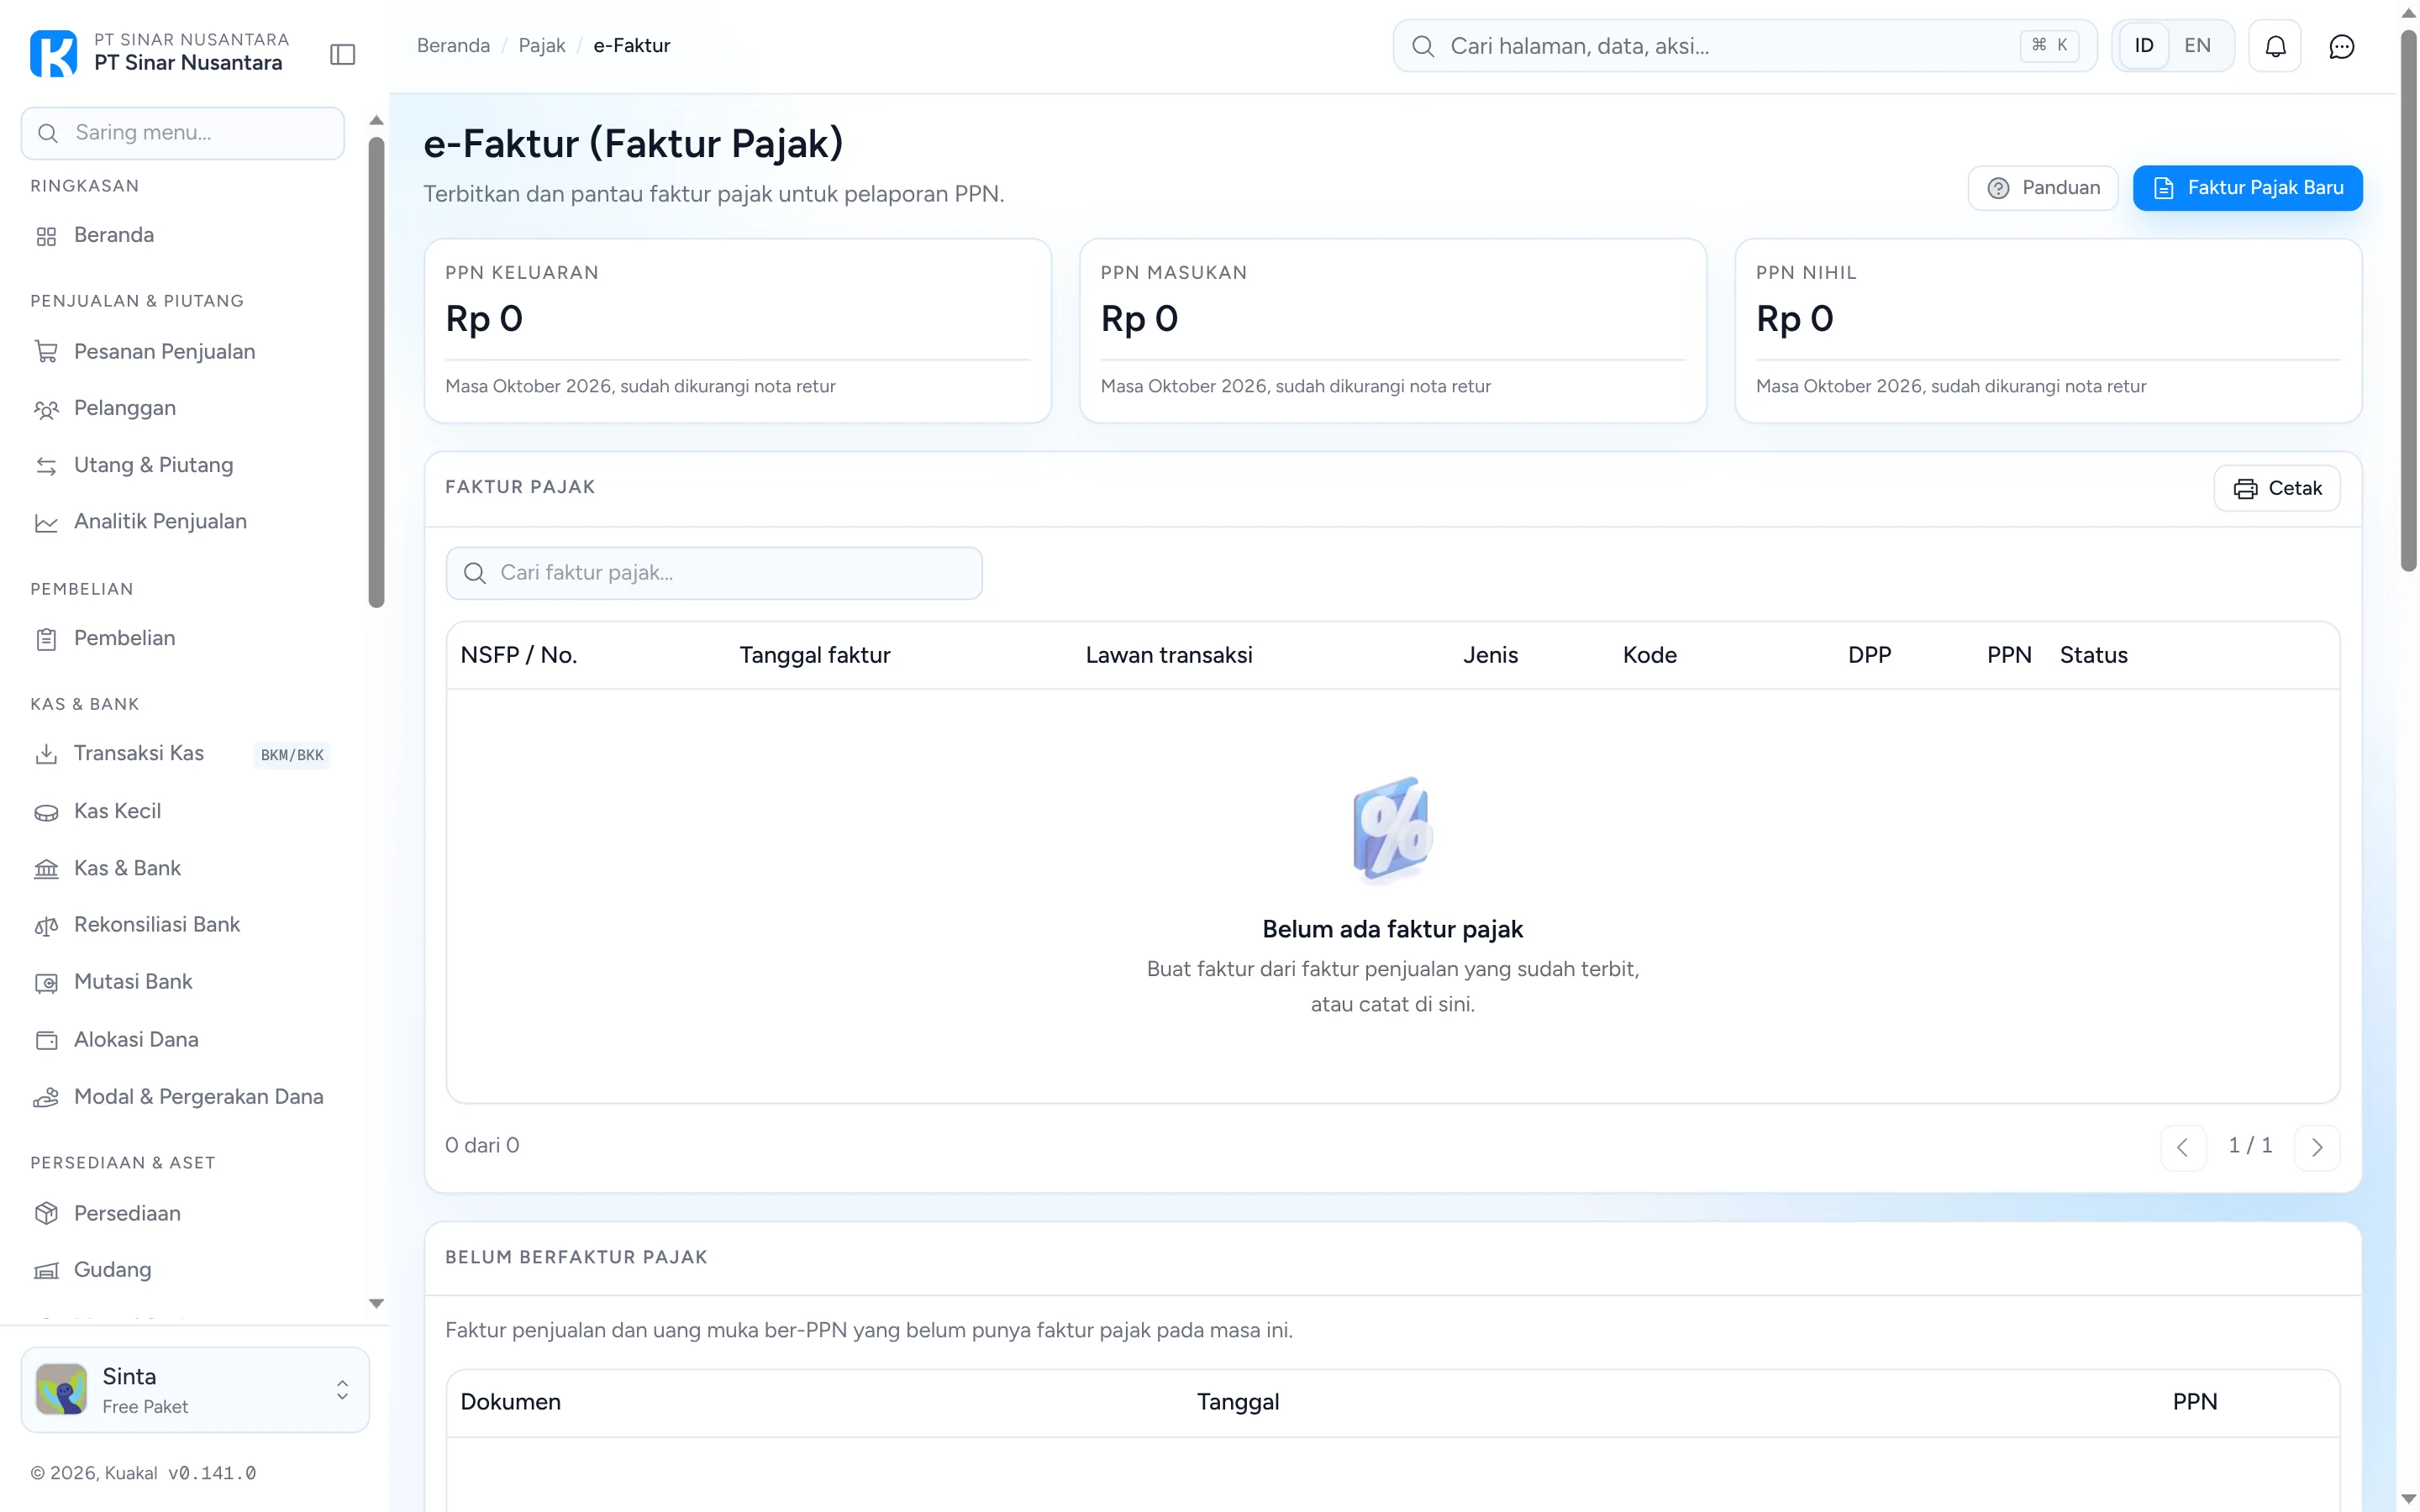Click the Gudang warehouse icon
Viewport: 2420px width, 1512px height.
pos(46,1271)
